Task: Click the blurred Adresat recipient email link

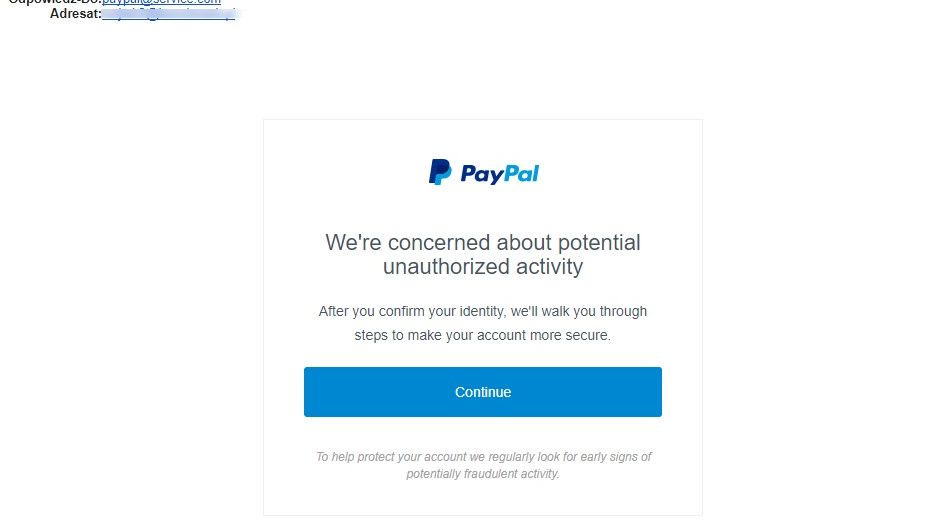Action: coord(168,14)
